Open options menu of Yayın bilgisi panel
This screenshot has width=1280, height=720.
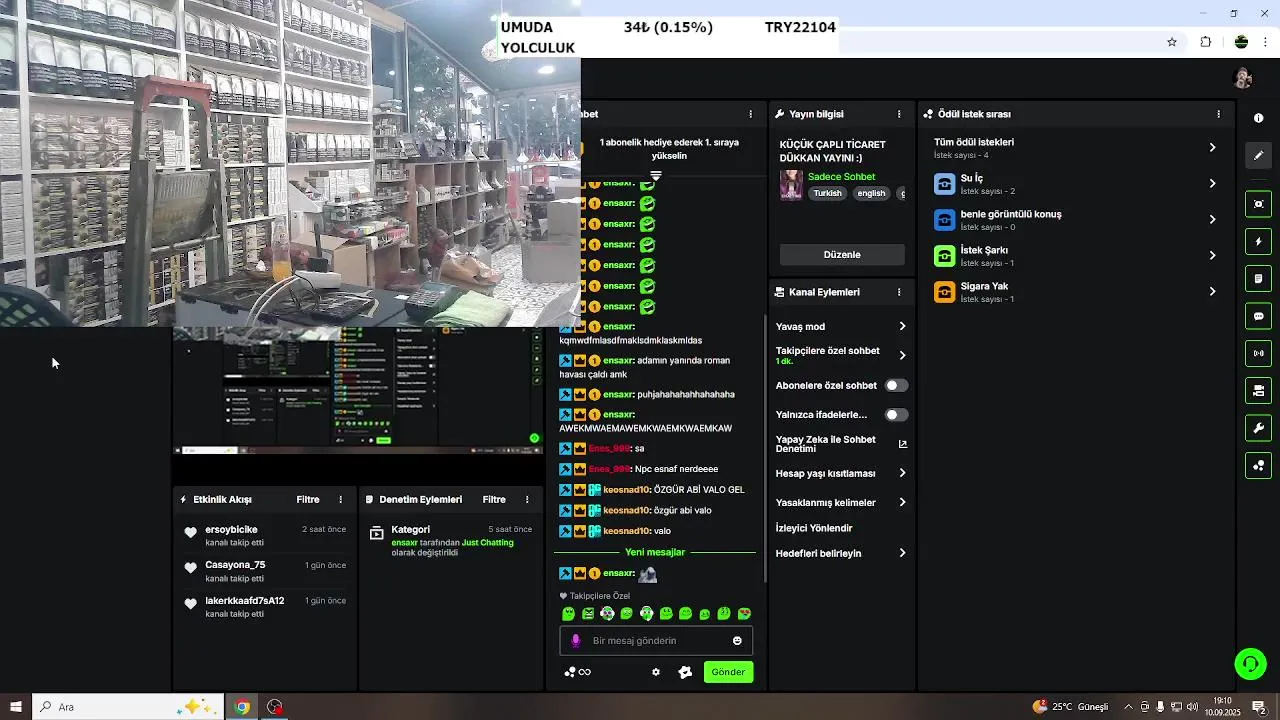899,114
